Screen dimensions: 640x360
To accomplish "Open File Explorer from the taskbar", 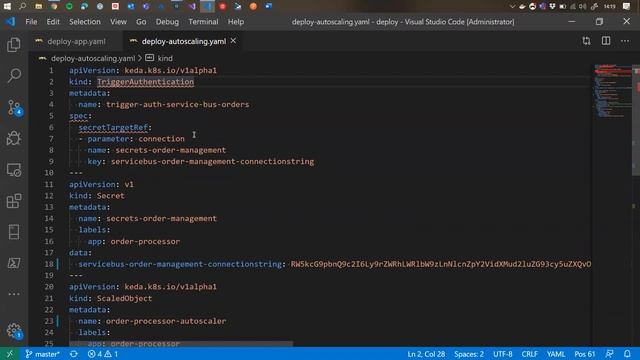I will pyautogui.click(x=38, y=6).
